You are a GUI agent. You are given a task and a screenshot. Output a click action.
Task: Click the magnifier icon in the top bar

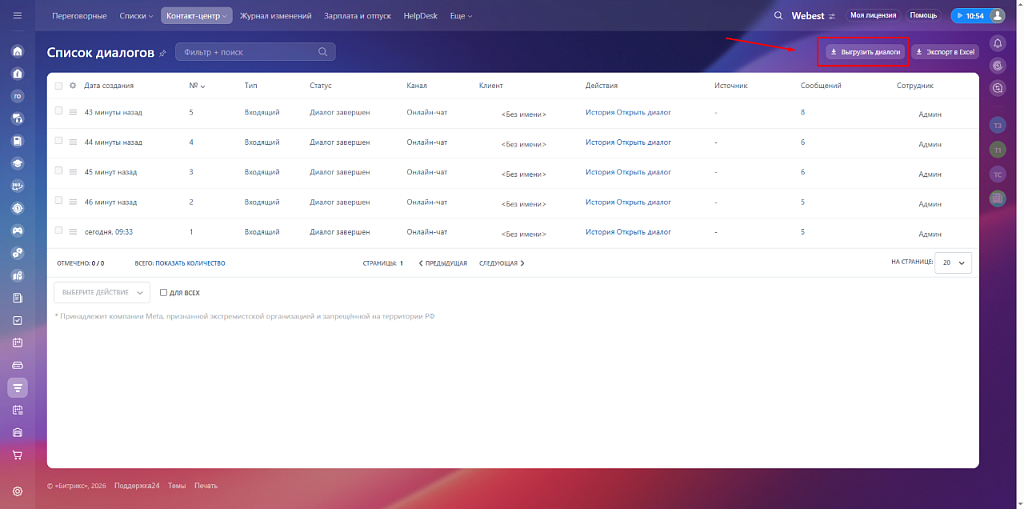(x=778, y=16)
